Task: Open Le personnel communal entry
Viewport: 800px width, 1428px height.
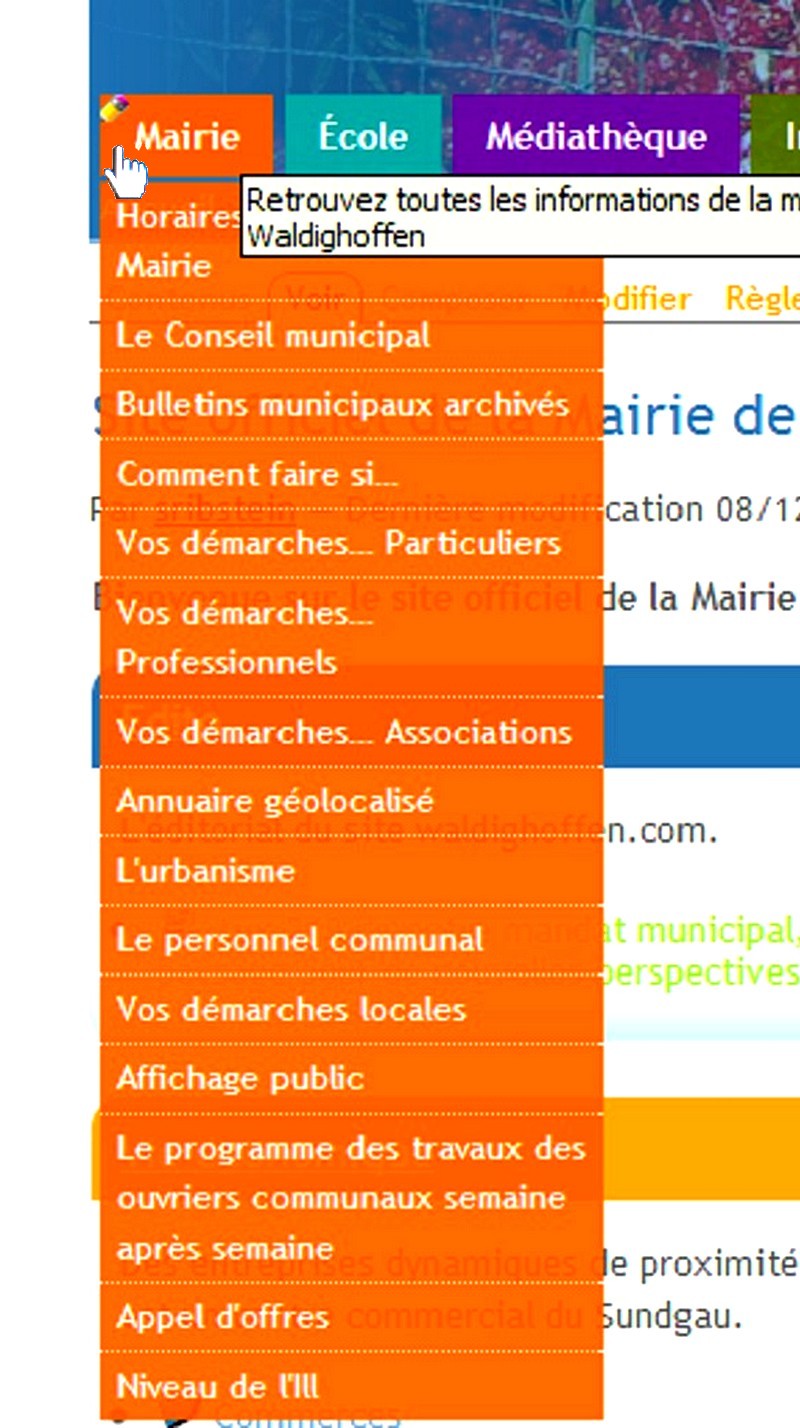Action: (300, 940)
